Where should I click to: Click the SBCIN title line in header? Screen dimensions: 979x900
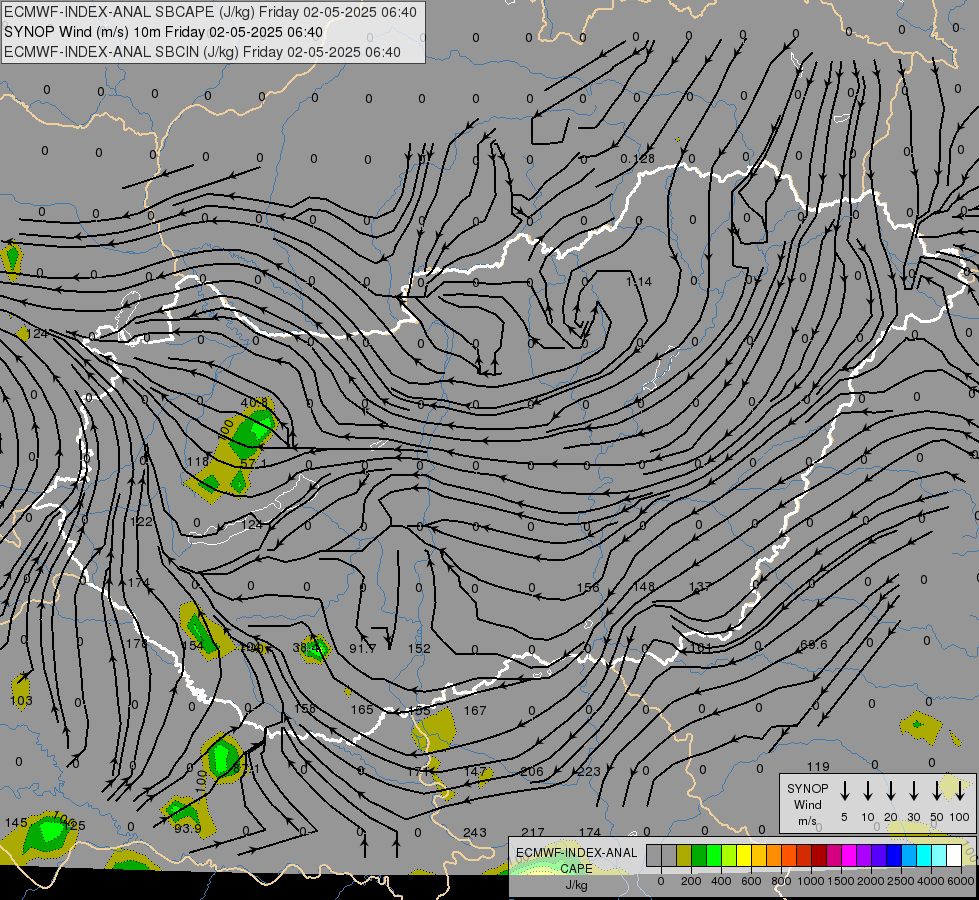202,52
